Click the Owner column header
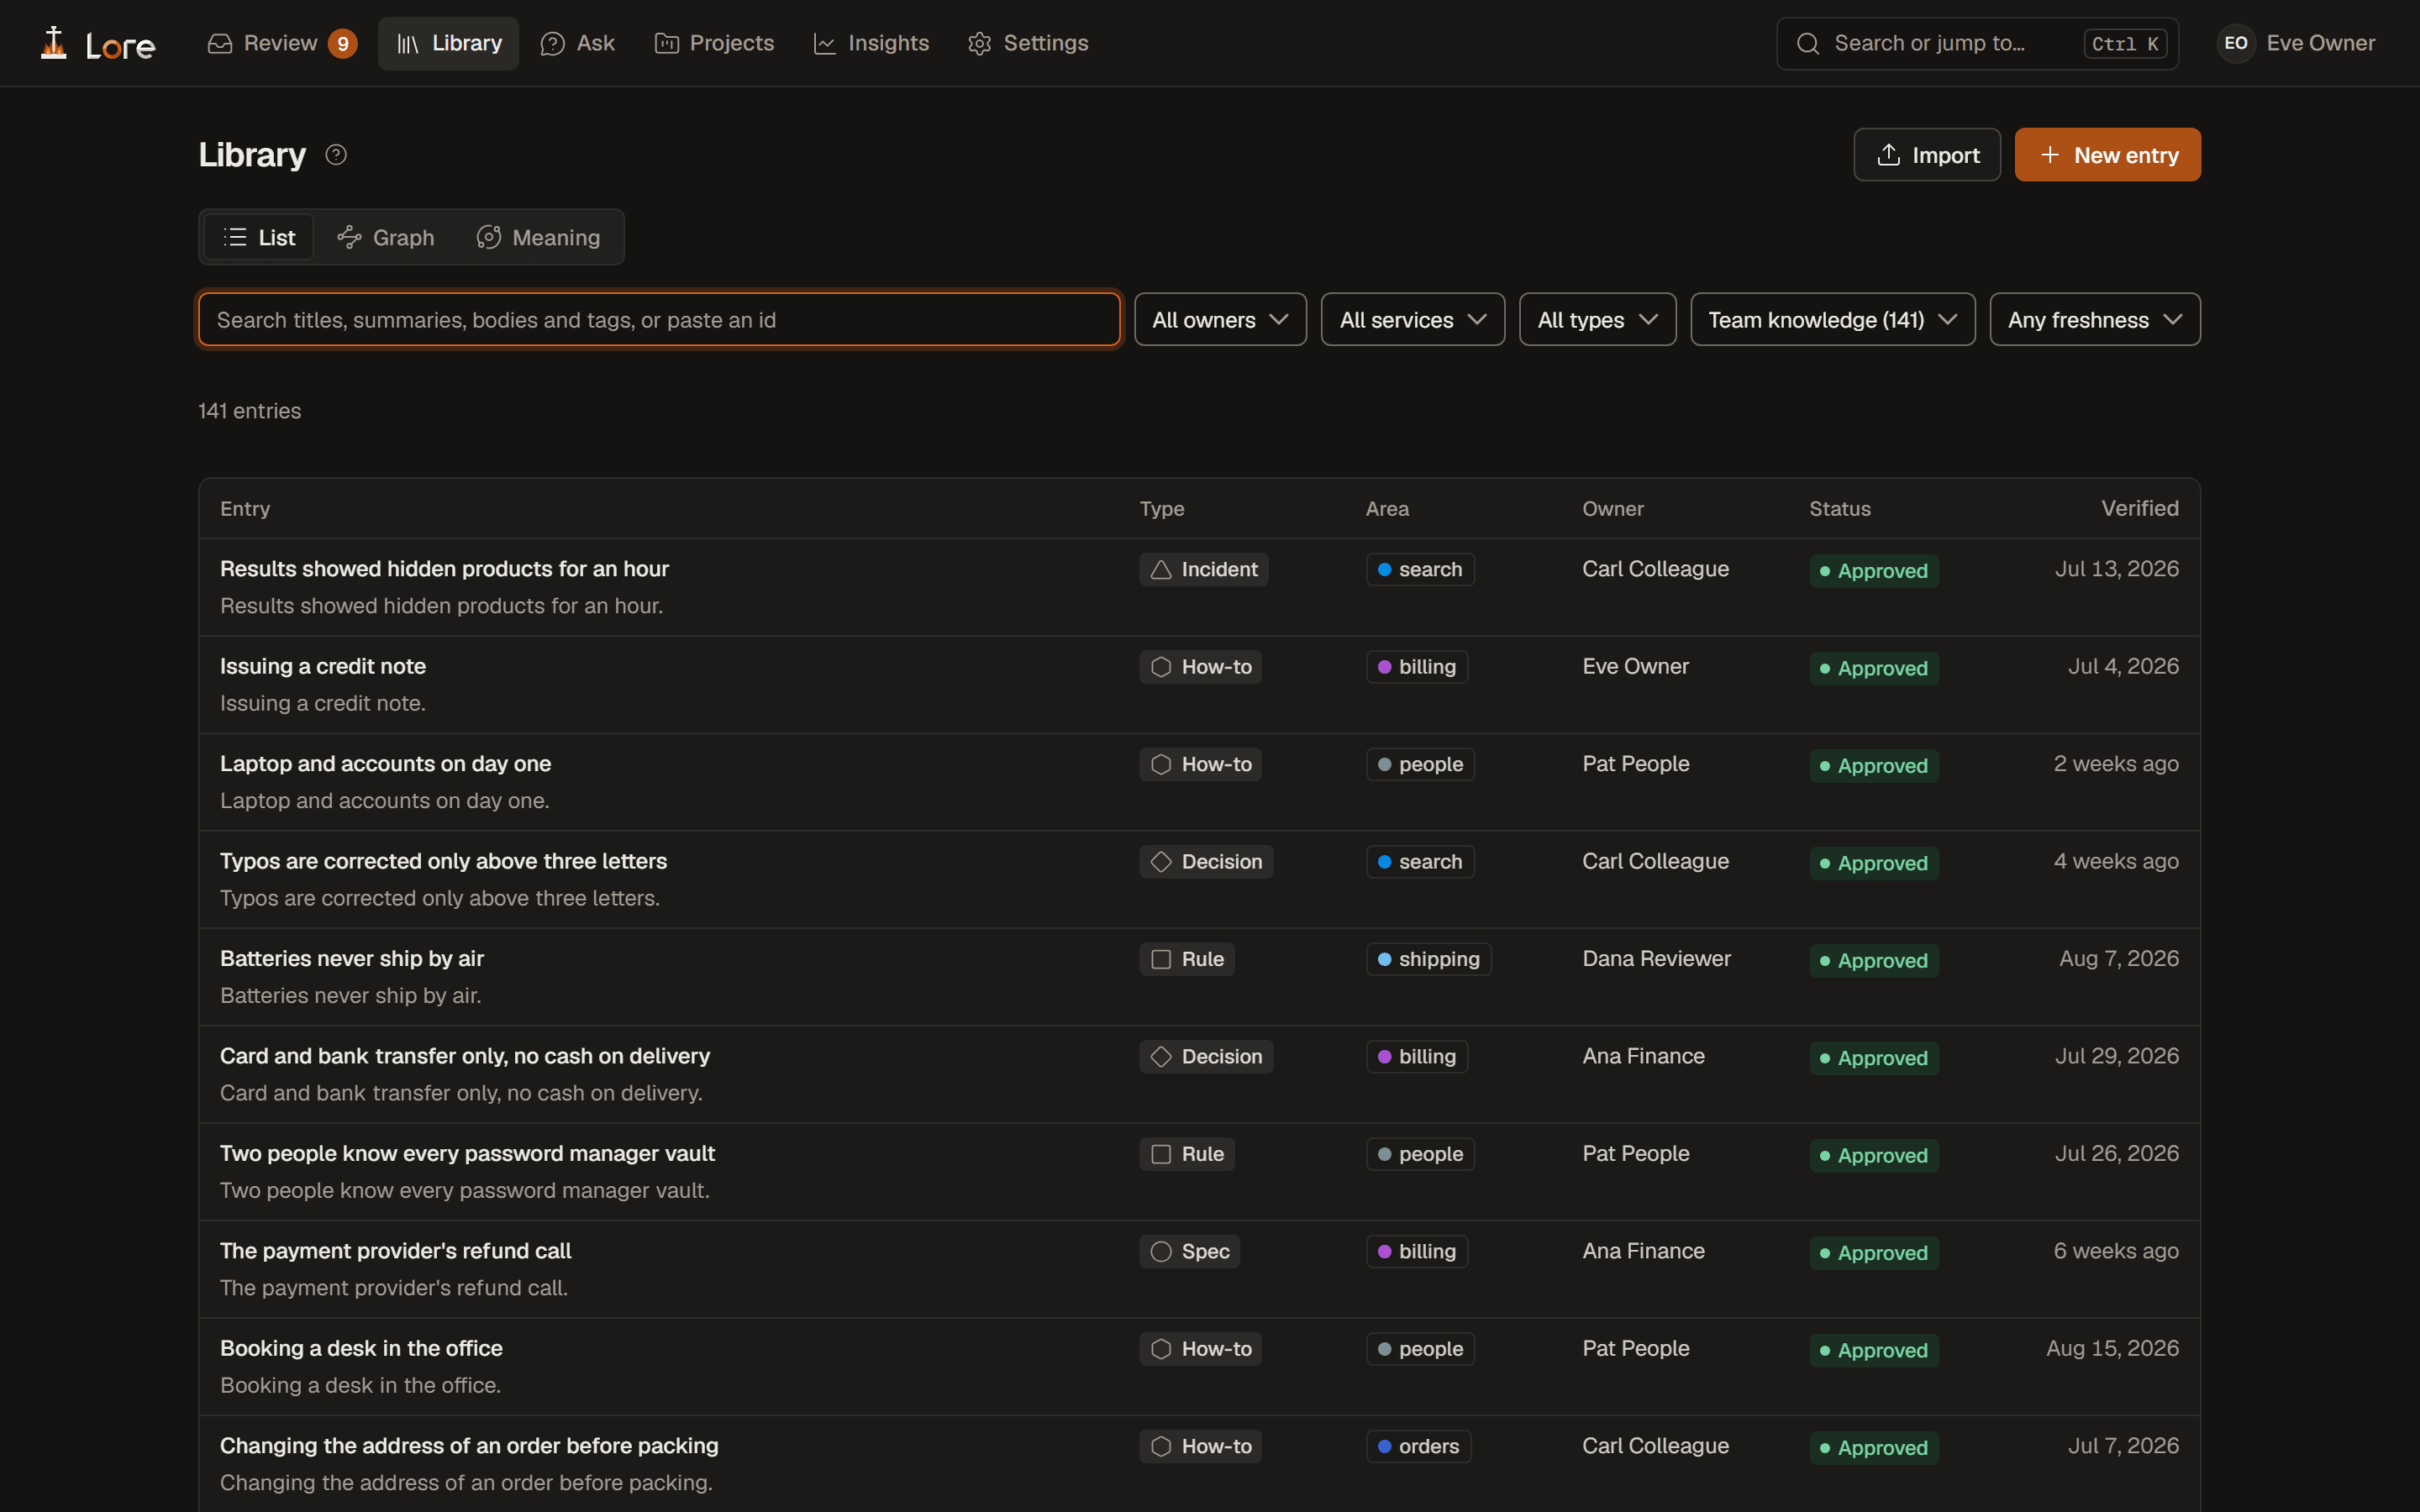 (x=1612, y=508)
